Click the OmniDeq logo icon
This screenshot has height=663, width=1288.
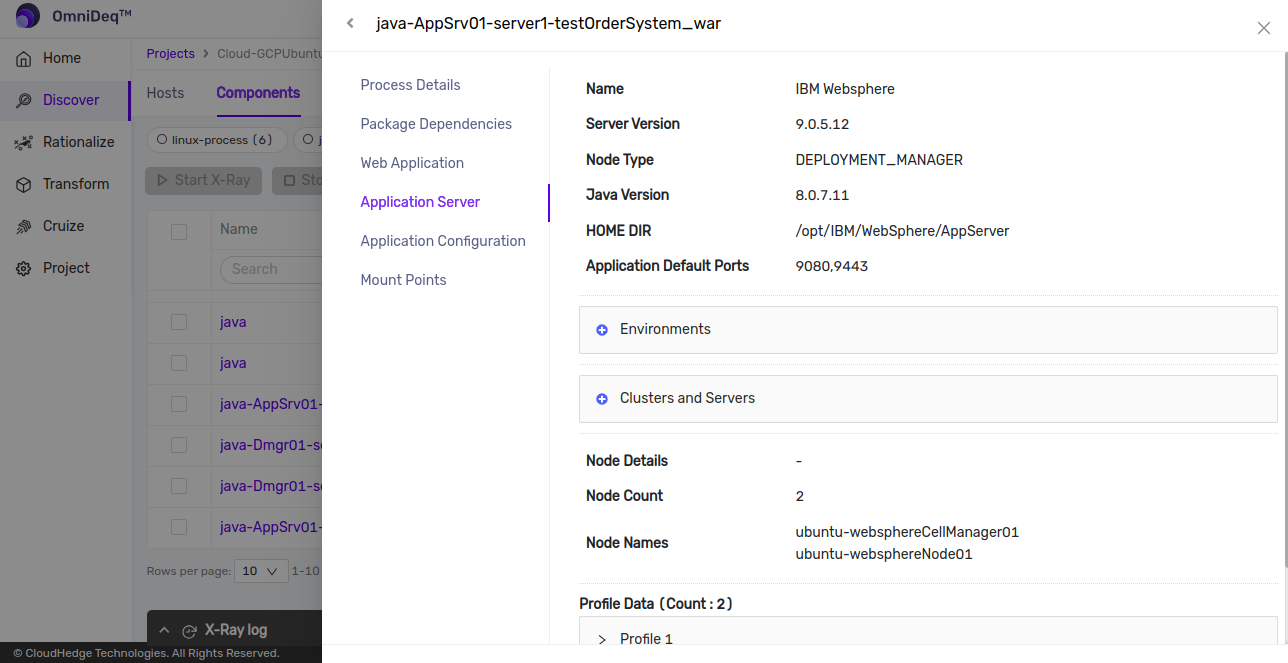27,17
